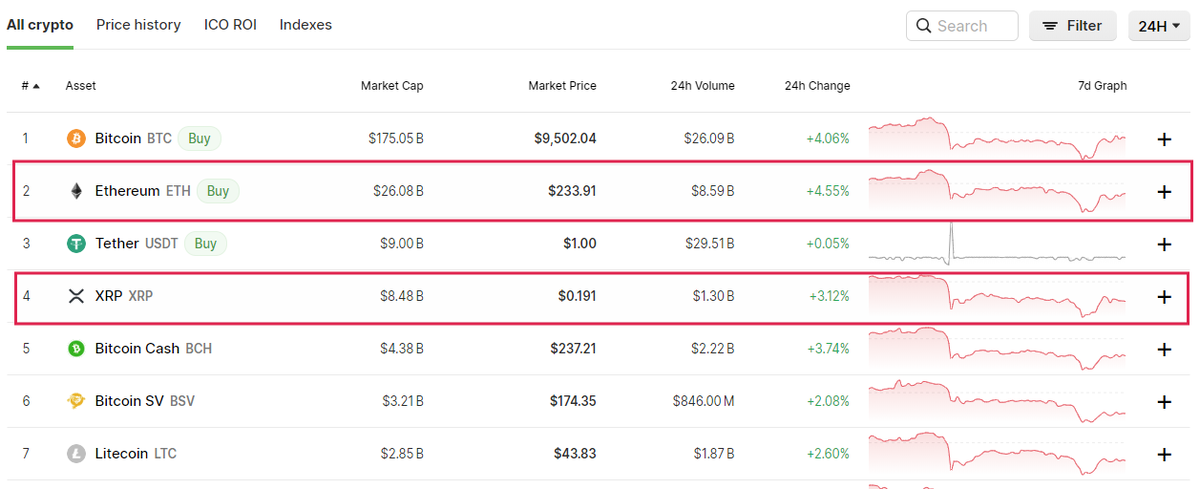
Task: Add Tether using its plus icon
Action: [x=1164, y=244]
